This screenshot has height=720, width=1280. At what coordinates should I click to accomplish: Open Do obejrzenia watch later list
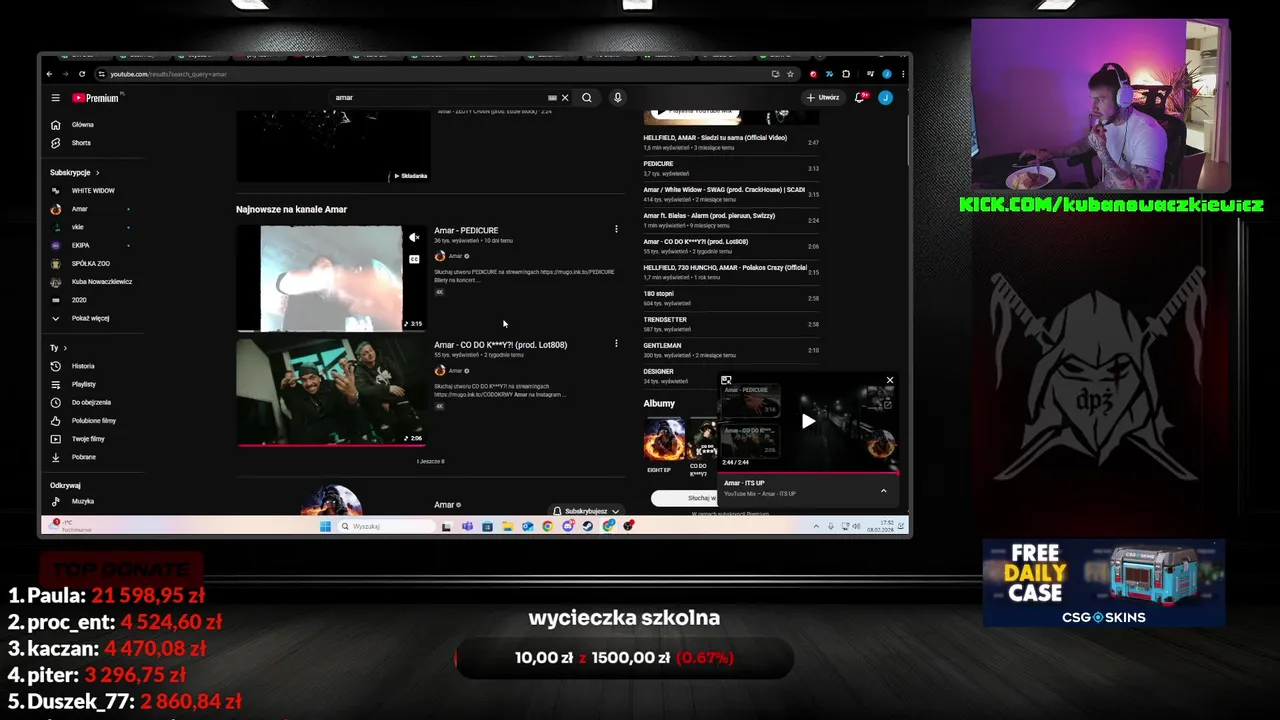(91, 402)
